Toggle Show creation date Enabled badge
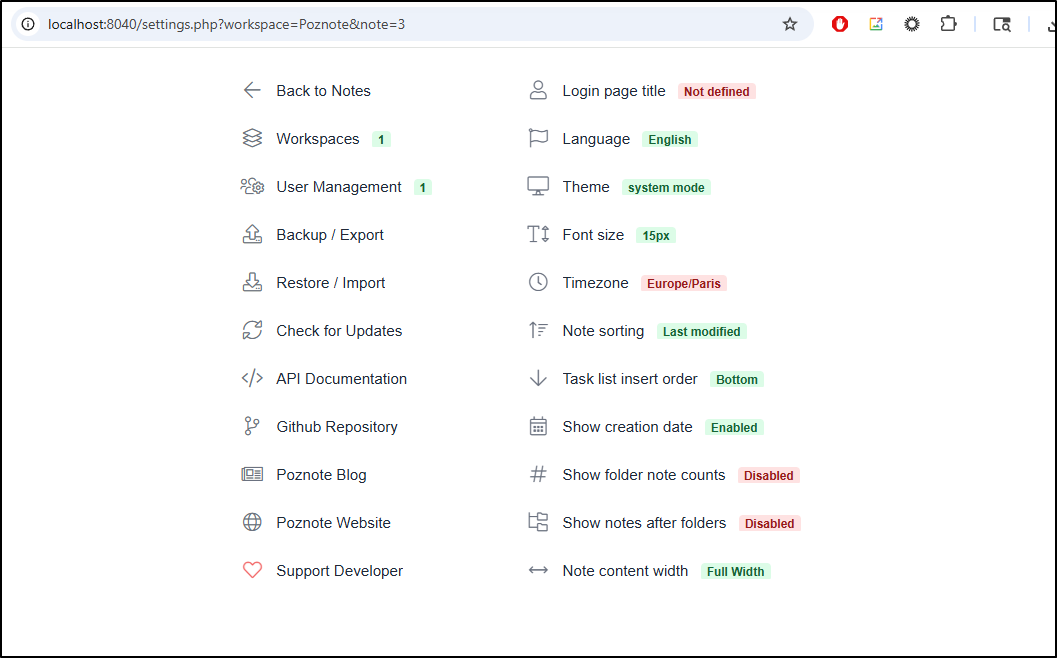 pos(734,428)
